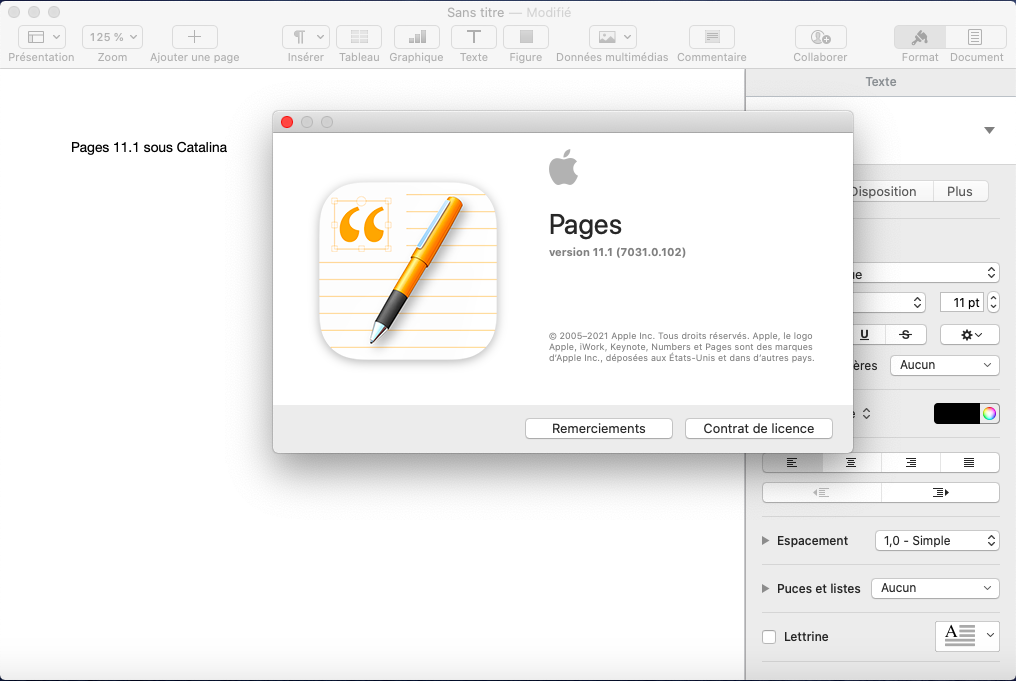Screen dimensions: 1016x681
Task: Open the font family popup menu
Action: pos(925,273)
